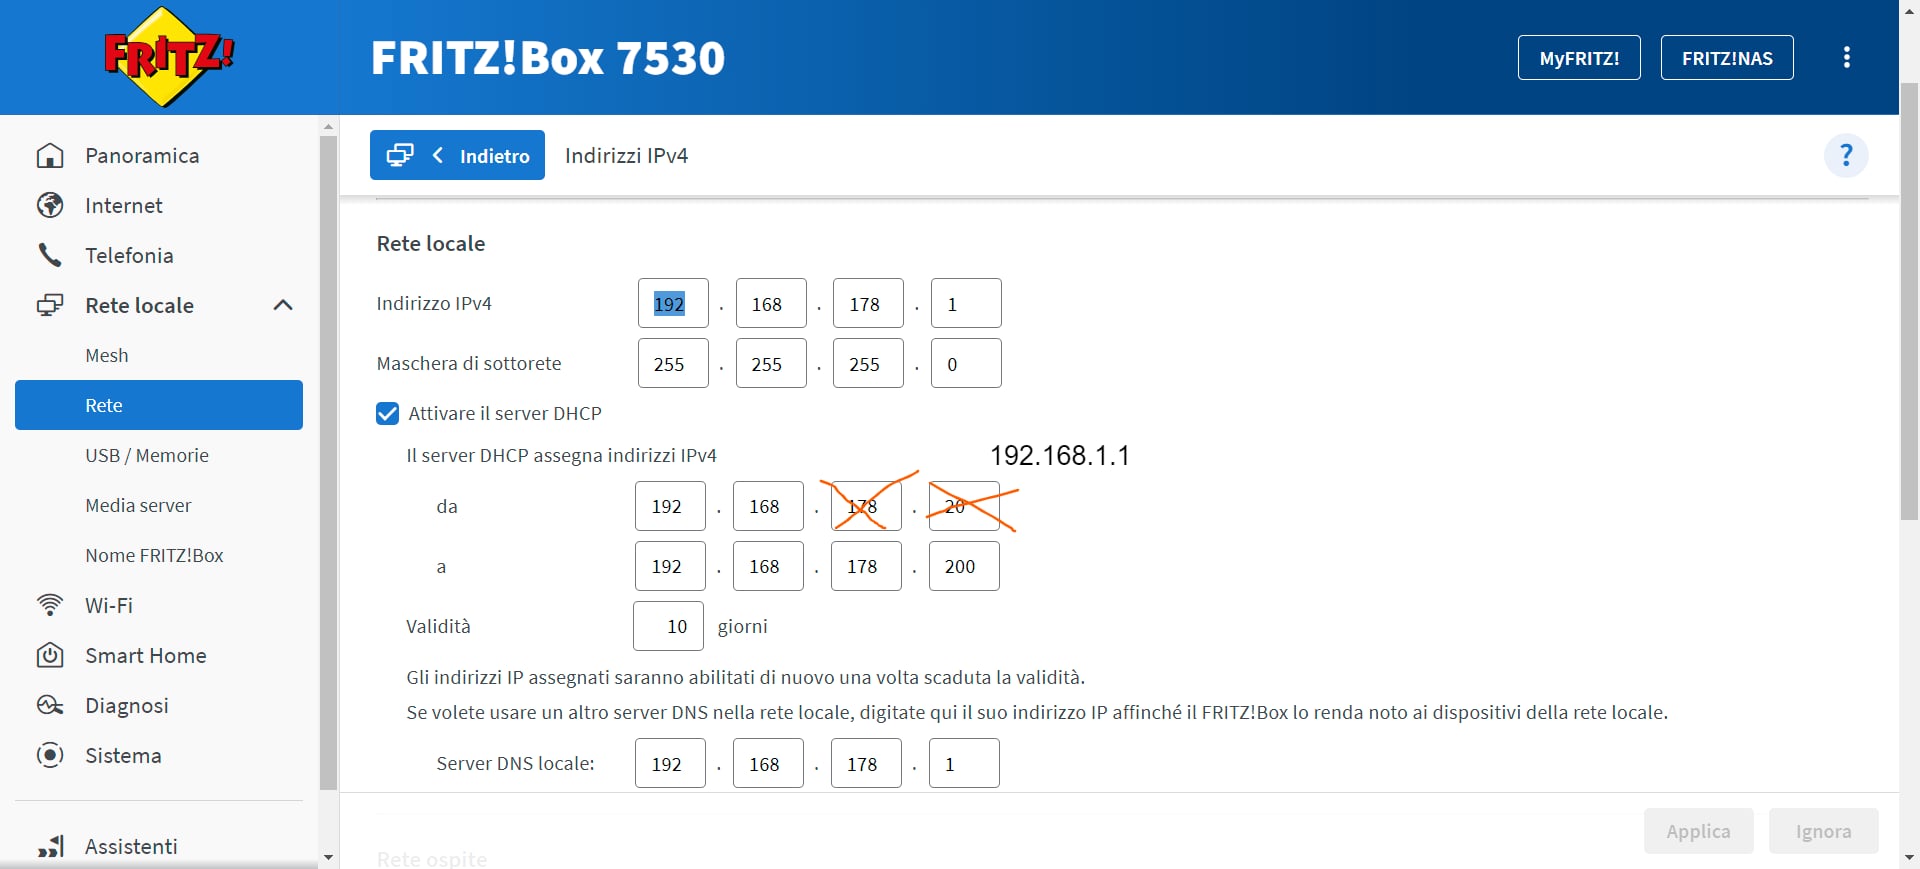Open the help question mark icon
Screen dimensions: 1920x869
coord(1846,155)
